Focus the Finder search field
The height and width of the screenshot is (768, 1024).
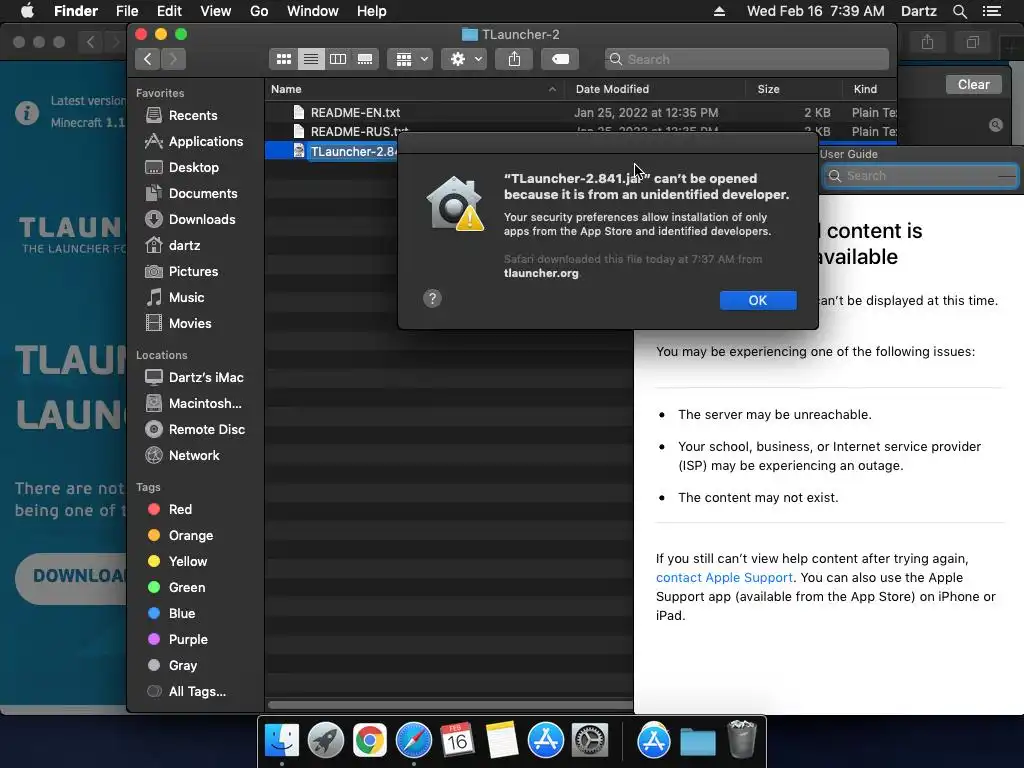pyautogui.click(x=746, y=59)
